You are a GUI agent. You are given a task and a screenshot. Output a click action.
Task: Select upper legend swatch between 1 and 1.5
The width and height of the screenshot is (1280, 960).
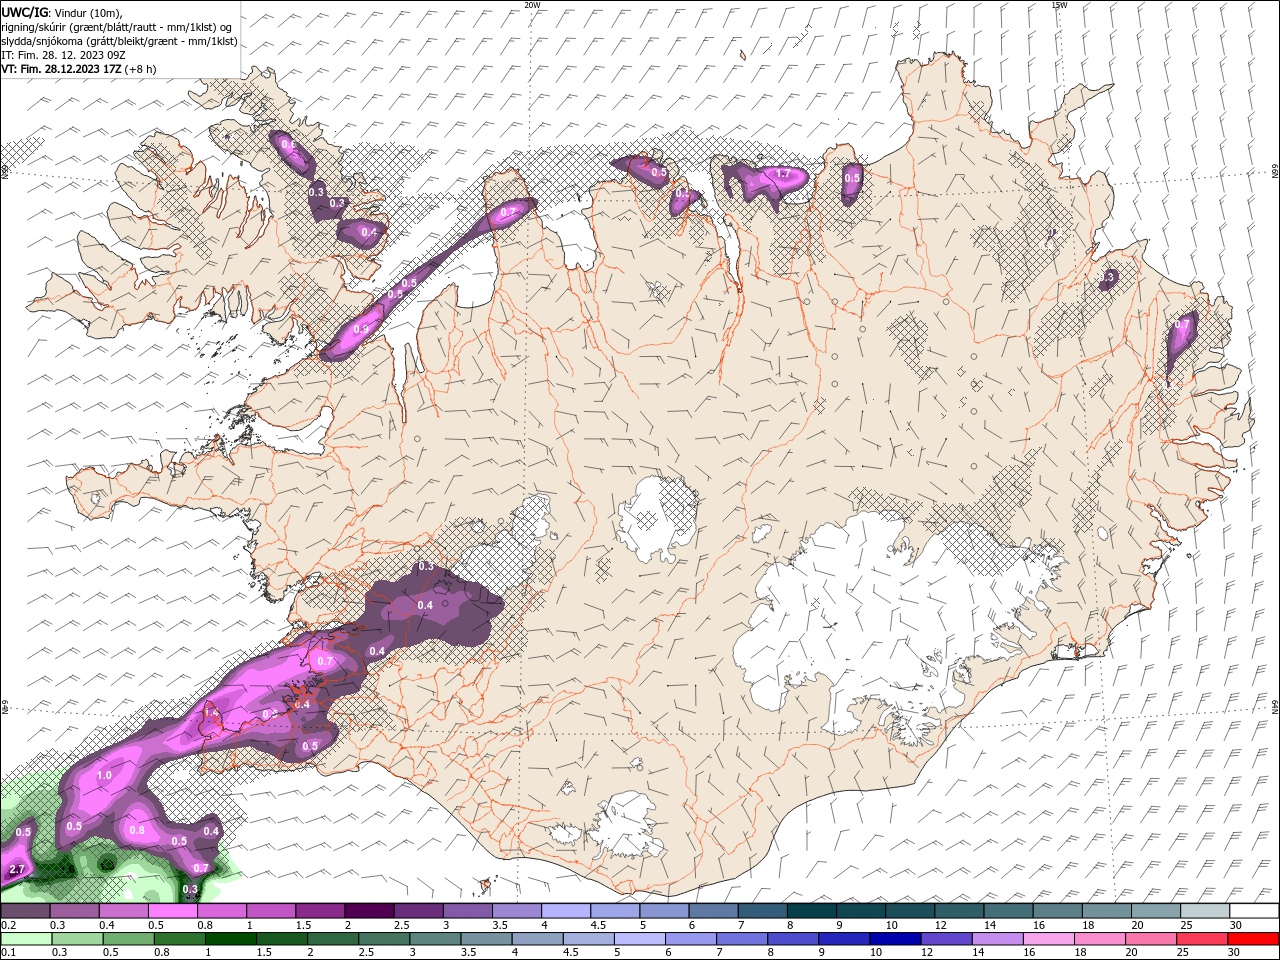(x=270, y=911)
